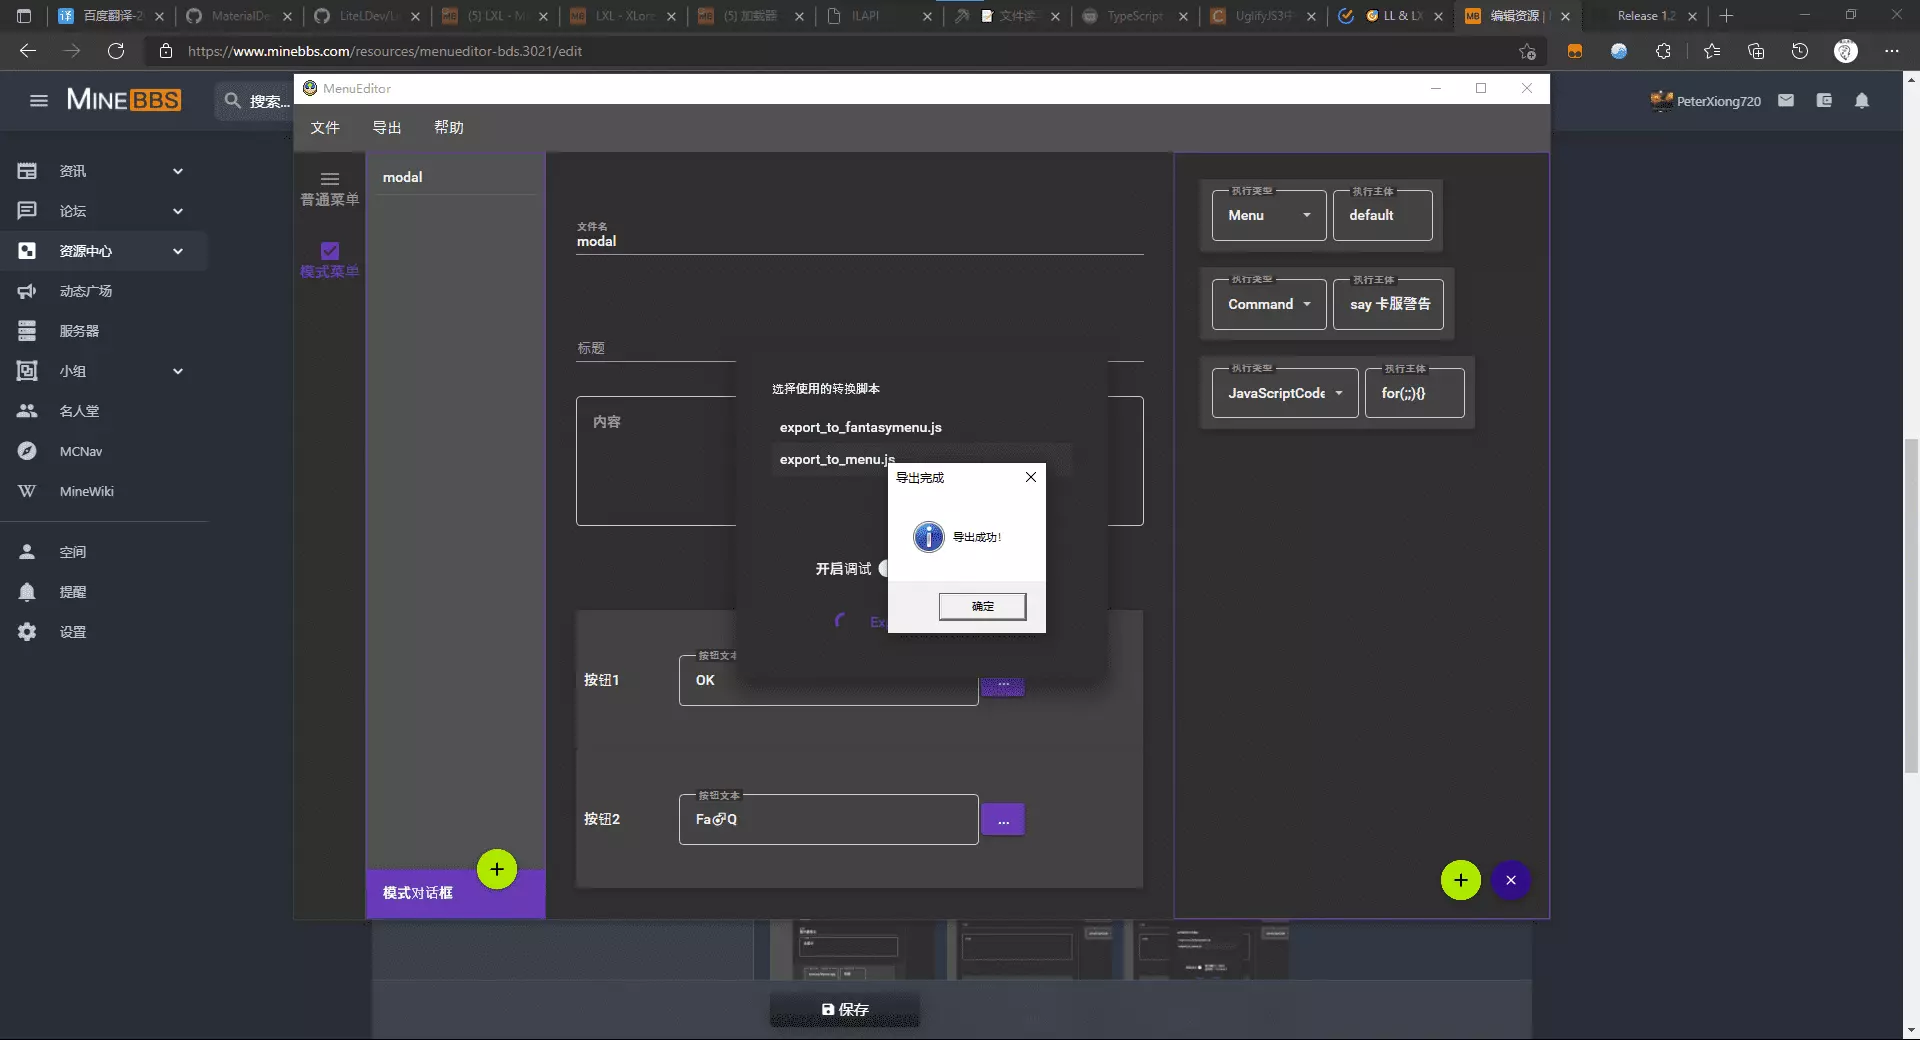Open MineWiki link in sidebar
This screenshot has width=1920, height=1040.
point(87,491)
